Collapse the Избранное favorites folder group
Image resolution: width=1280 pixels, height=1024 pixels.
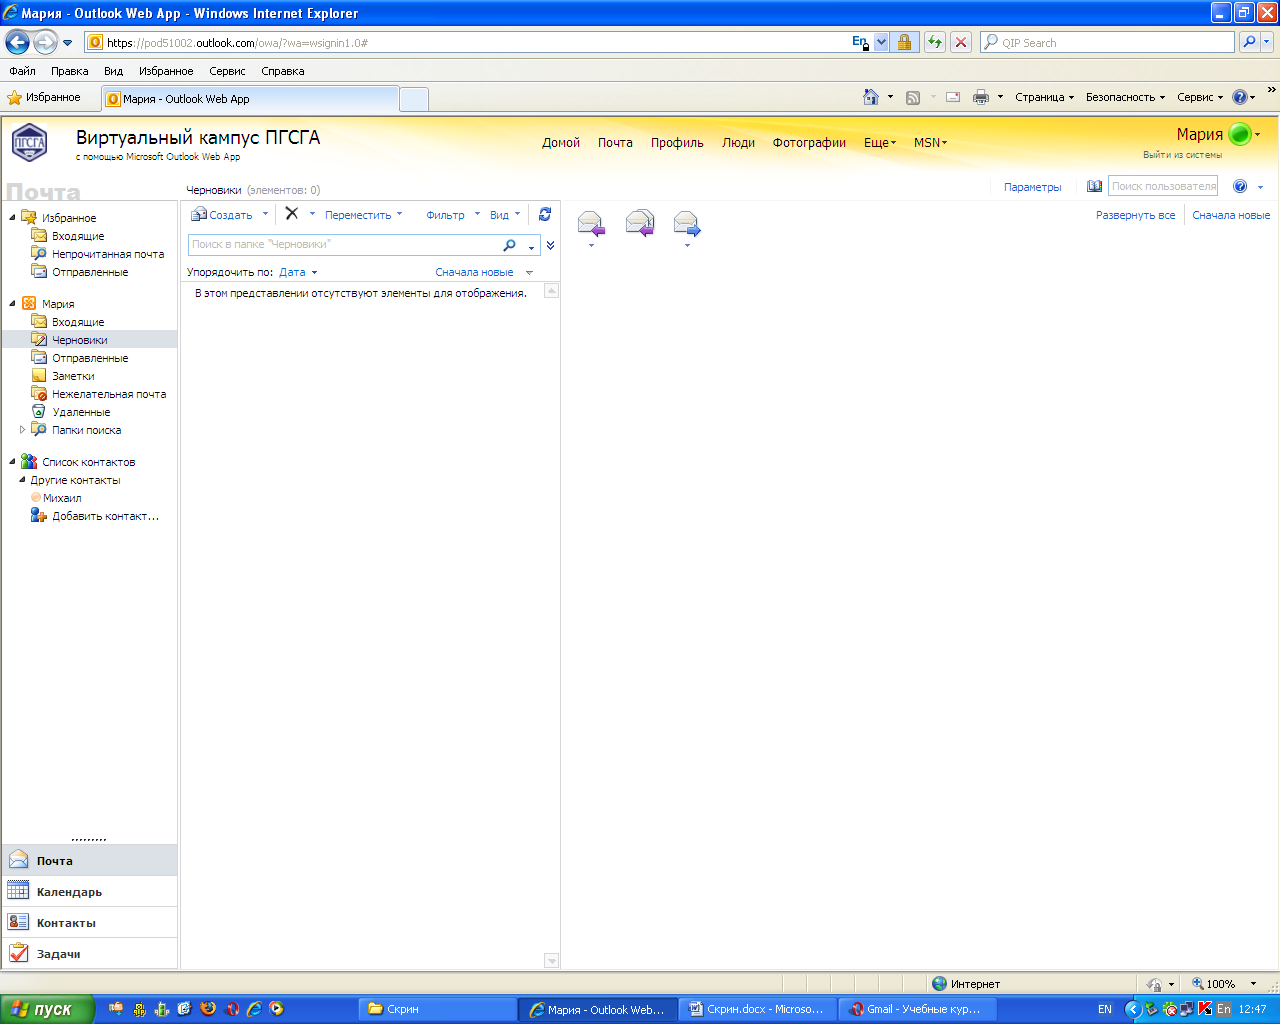coord(13,217)
